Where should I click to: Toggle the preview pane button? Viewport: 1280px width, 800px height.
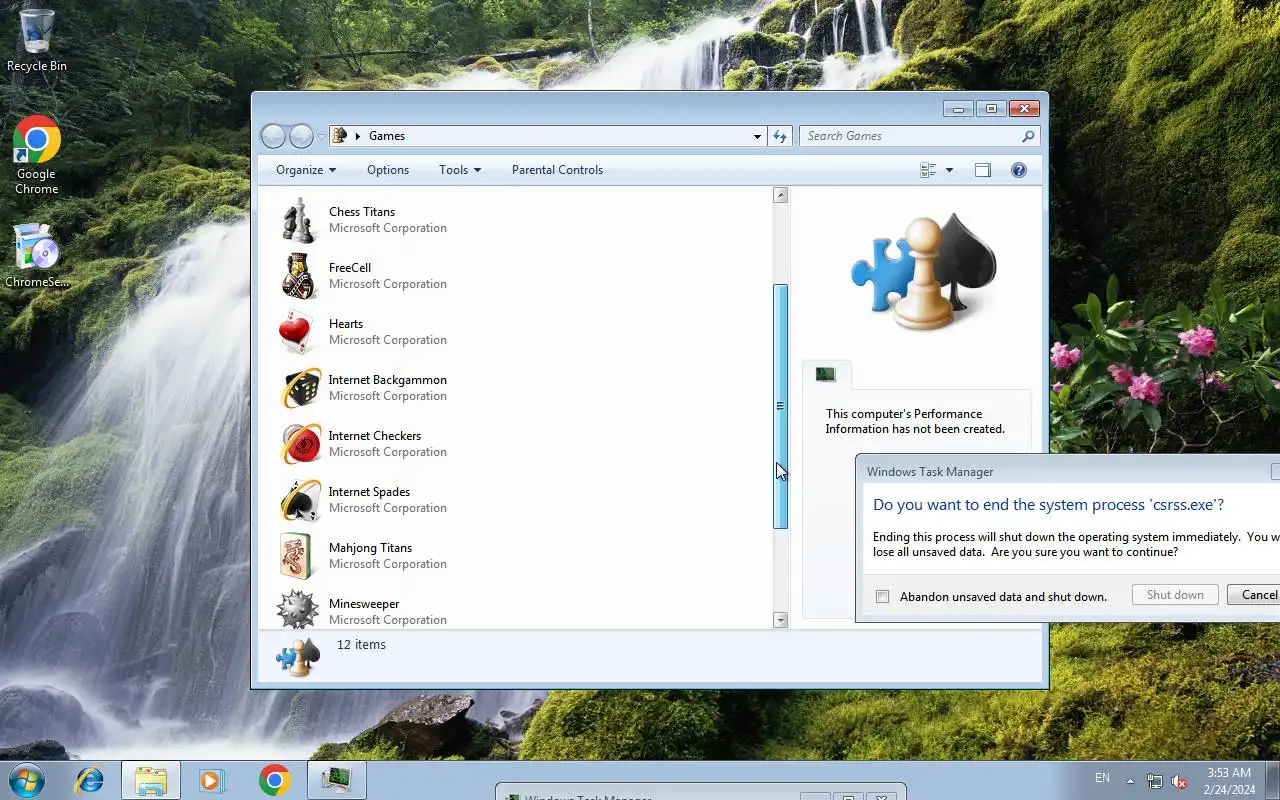pyautogui.click(x=983, y=170)
